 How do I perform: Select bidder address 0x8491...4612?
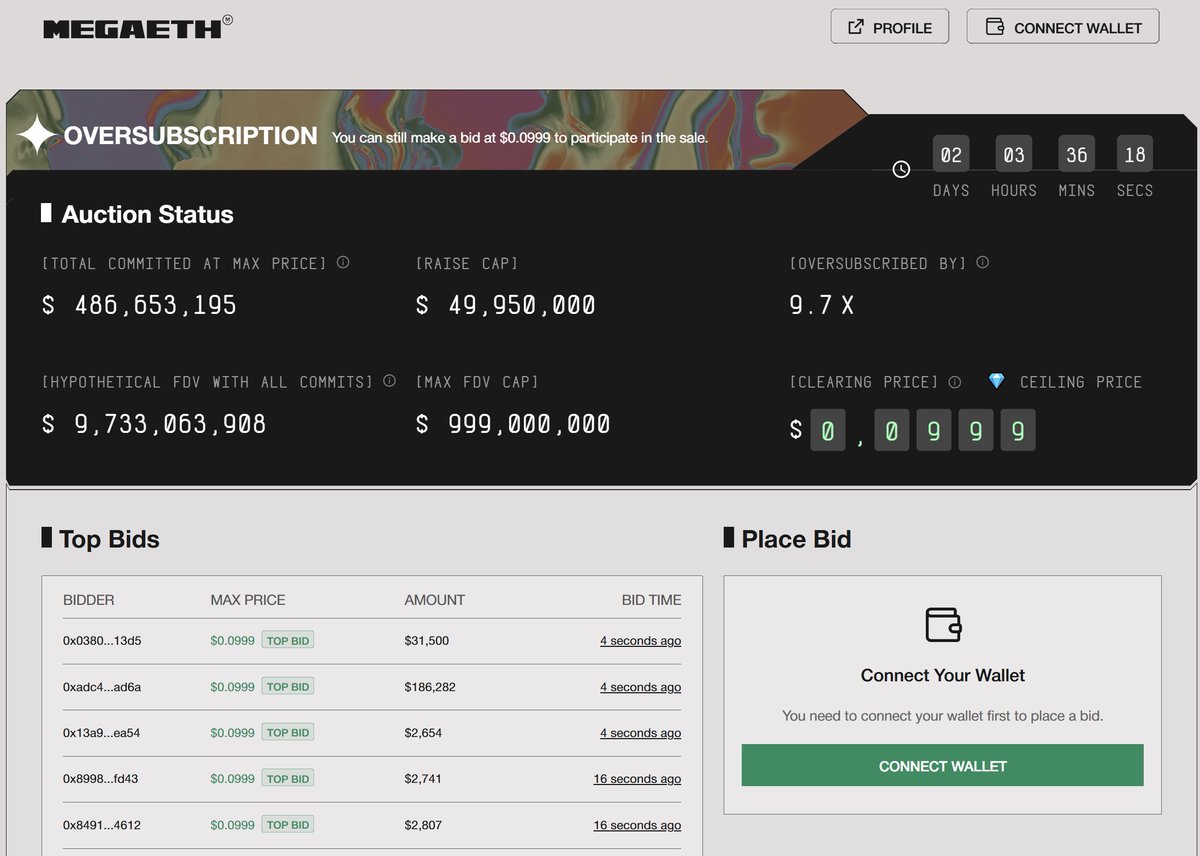click(101, 825)
